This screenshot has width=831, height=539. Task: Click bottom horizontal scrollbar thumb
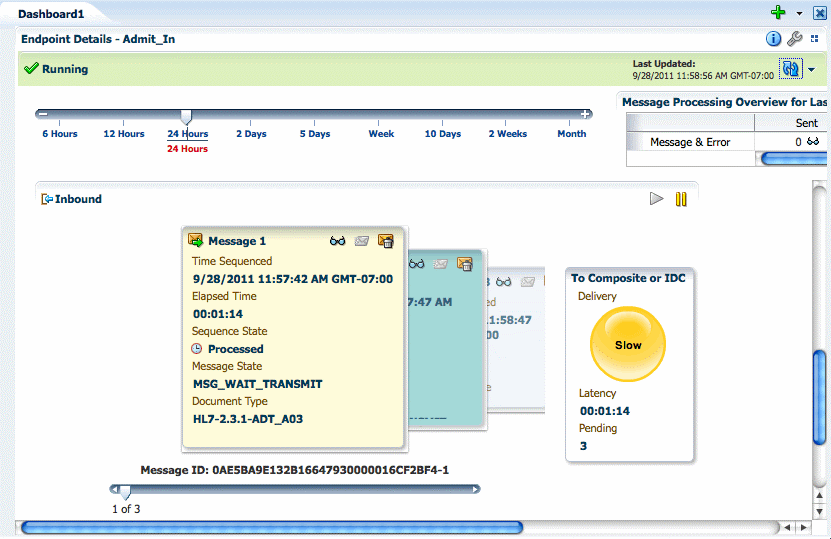(272, 527)
